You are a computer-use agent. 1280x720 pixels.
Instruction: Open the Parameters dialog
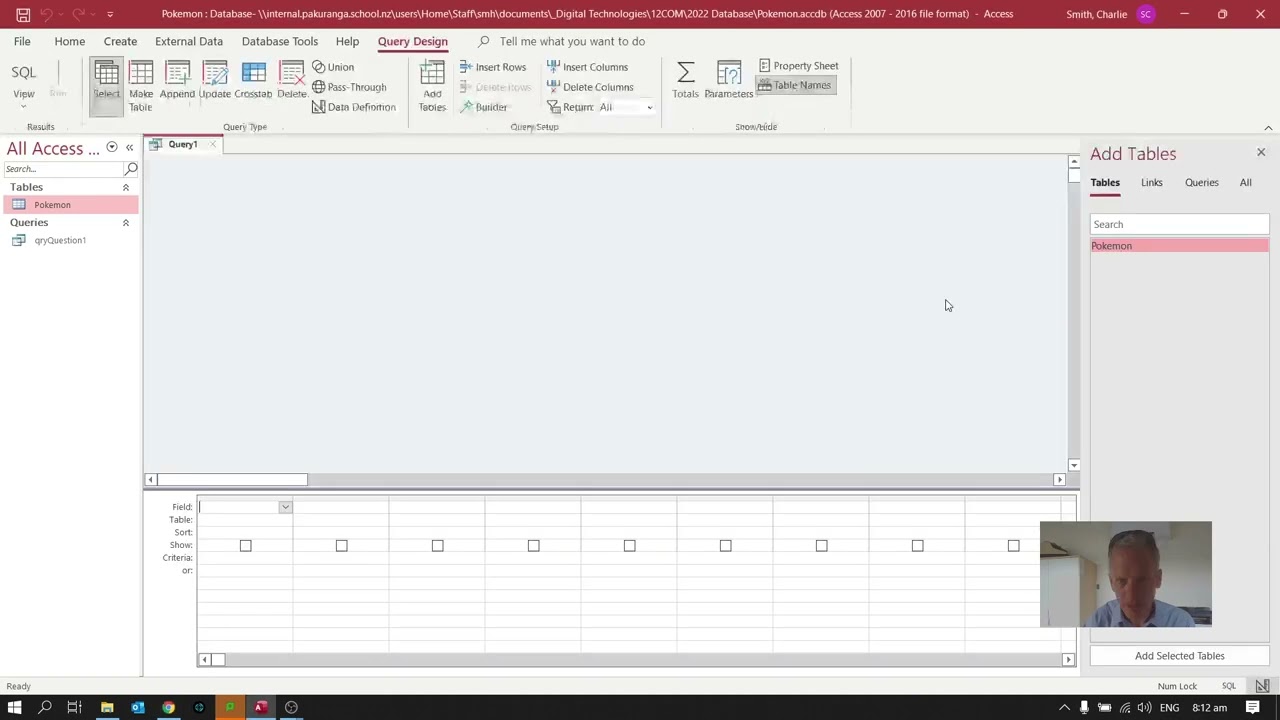tap(728, 81)
